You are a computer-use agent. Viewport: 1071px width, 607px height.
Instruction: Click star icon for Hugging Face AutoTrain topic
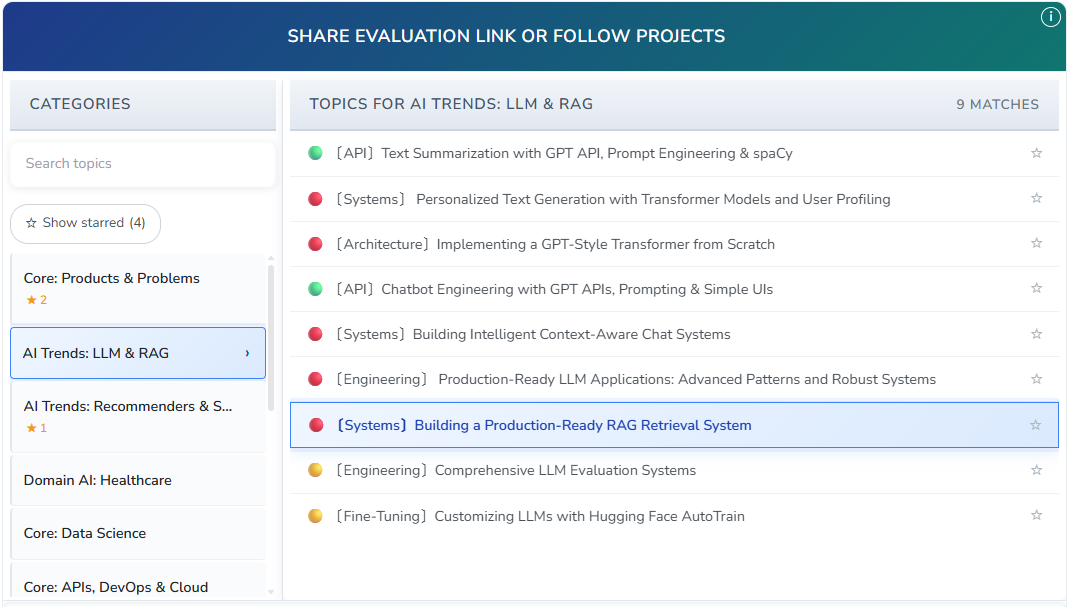click(x=1036, y=516)
